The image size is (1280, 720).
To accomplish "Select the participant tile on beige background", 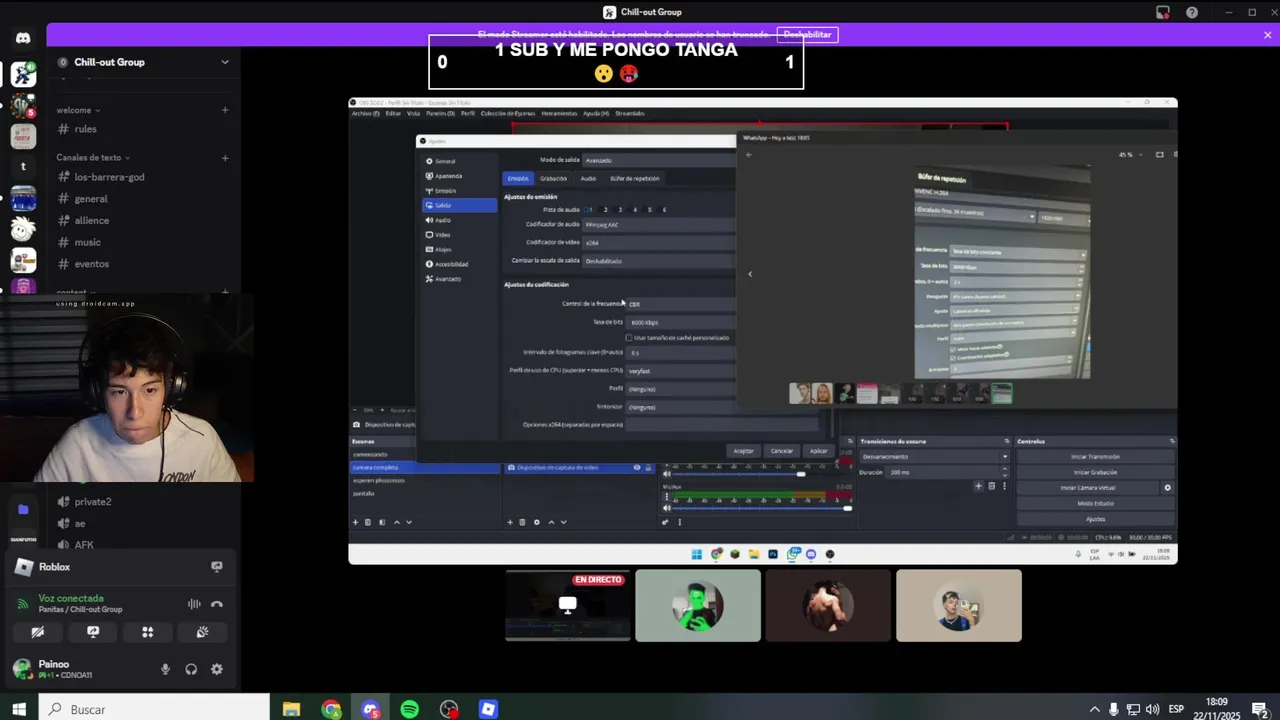I will [x=959, y=605].
